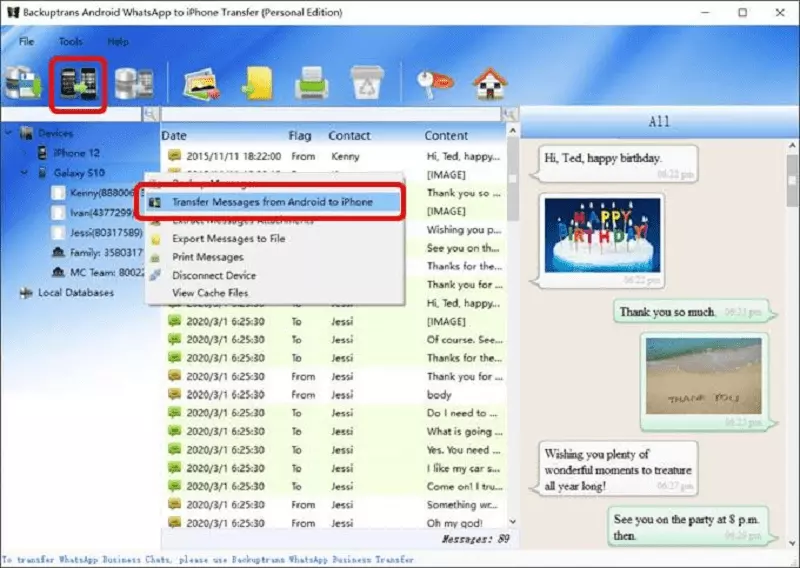Screen dimensions: 800x568
Task: Click message list scroll down arrow
Action: coord(513,522)
